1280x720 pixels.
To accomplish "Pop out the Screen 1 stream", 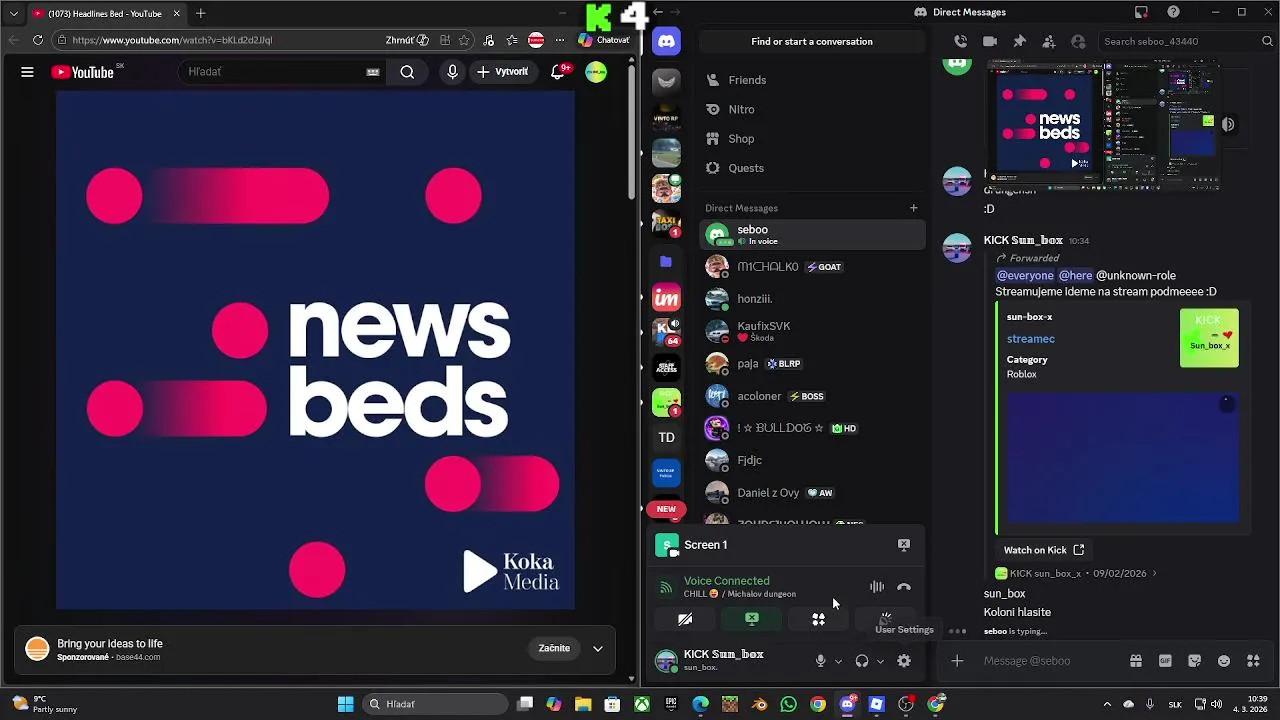I will [x=904, y=545].
